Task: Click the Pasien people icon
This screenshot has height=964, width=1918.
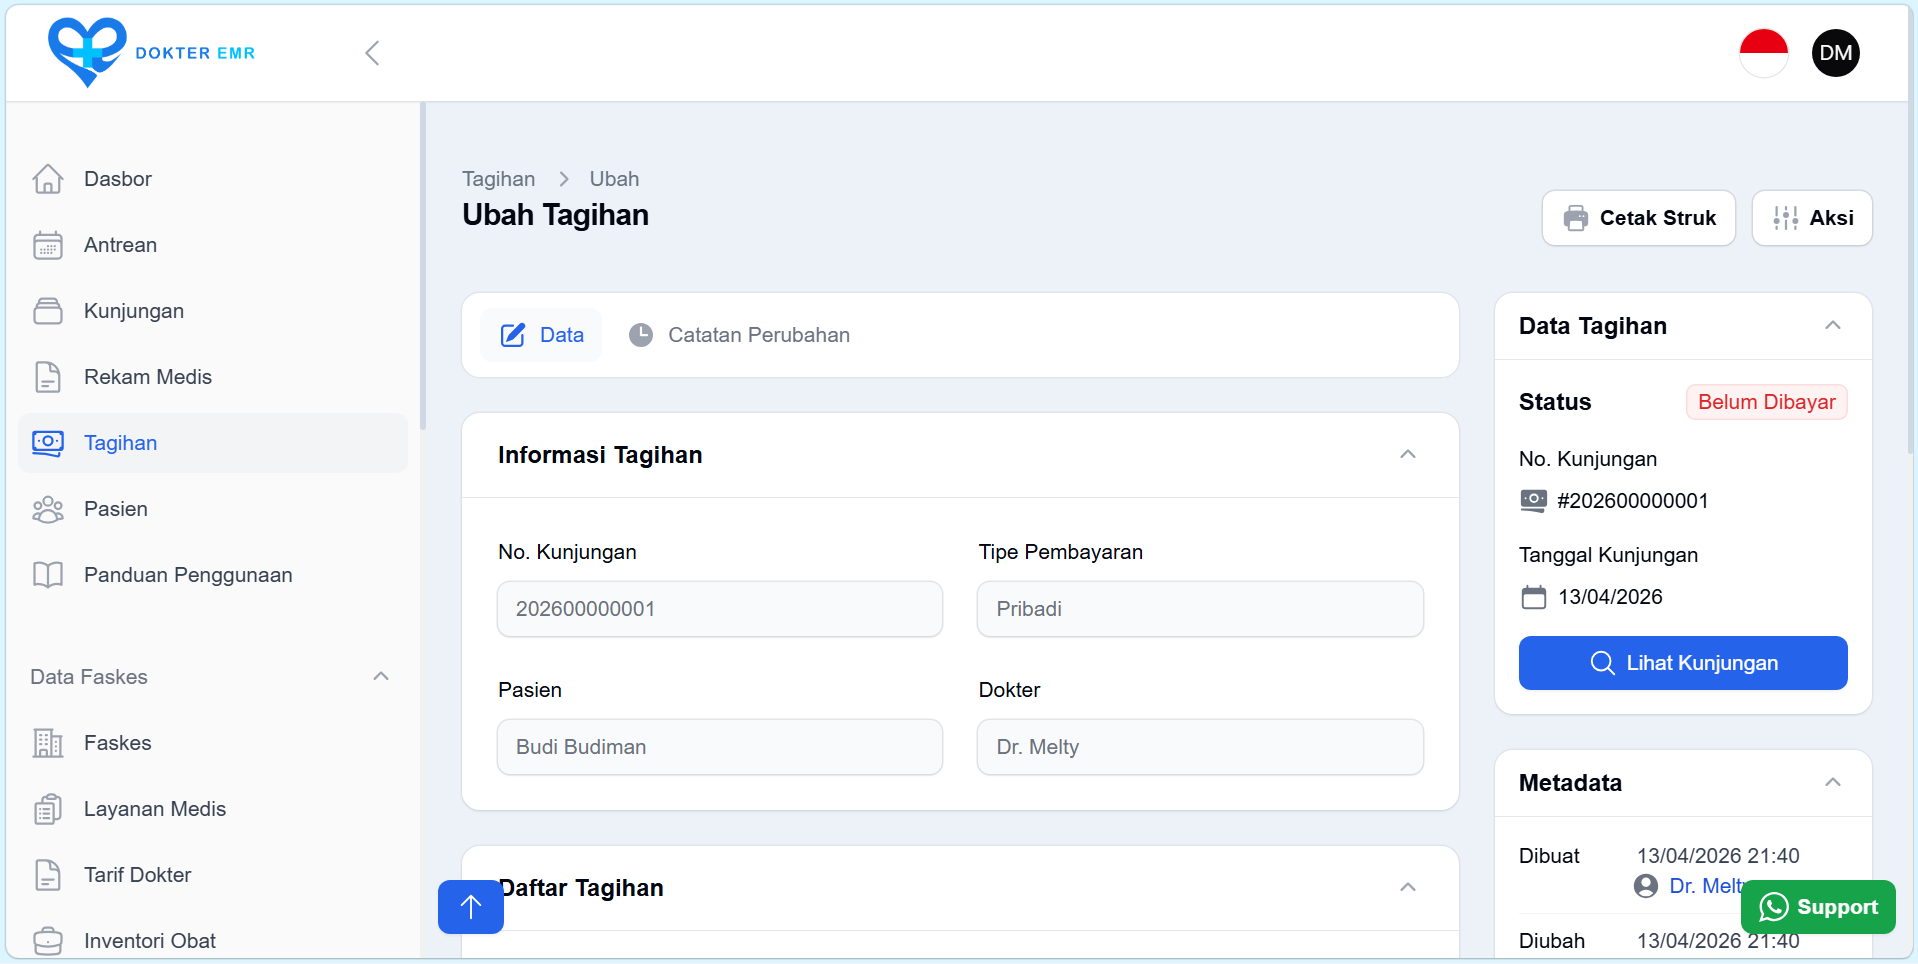Action: [x=48, y=509]
